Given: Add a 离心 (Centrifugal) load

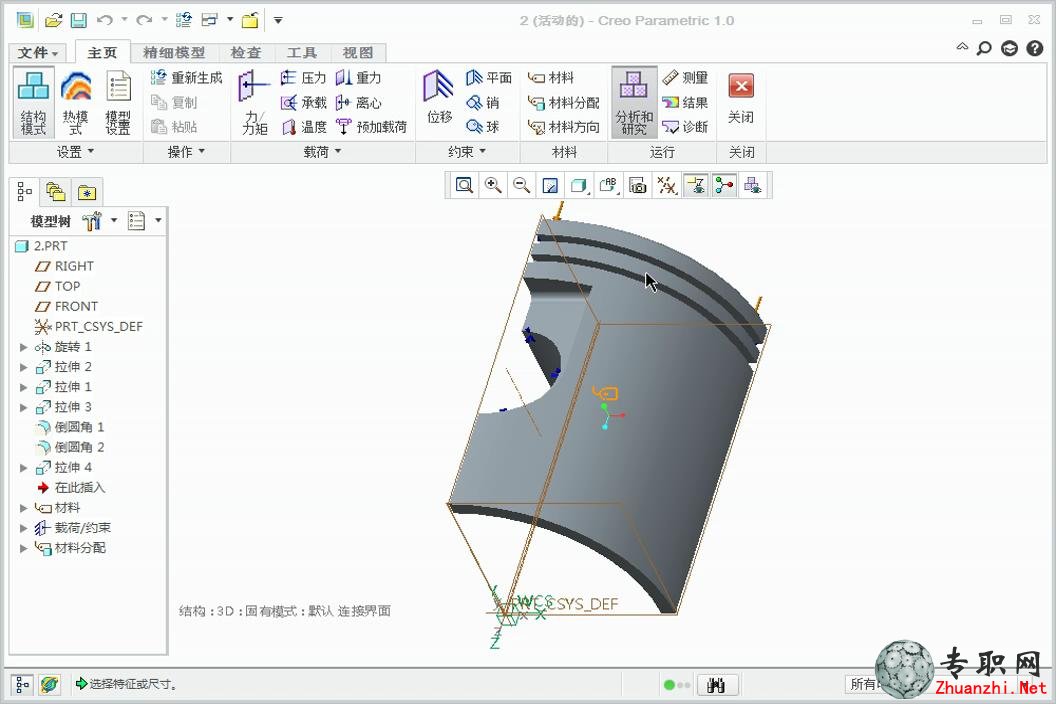Looking at the screenshot, I should pos(358,102).
